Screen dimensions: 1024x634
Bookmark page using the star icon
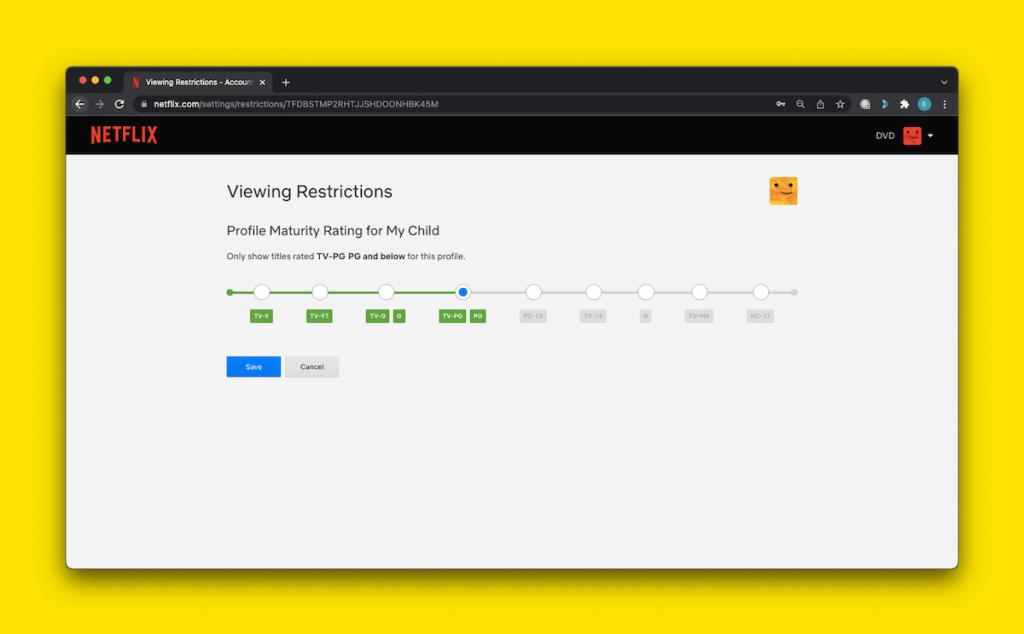[840, 104]
